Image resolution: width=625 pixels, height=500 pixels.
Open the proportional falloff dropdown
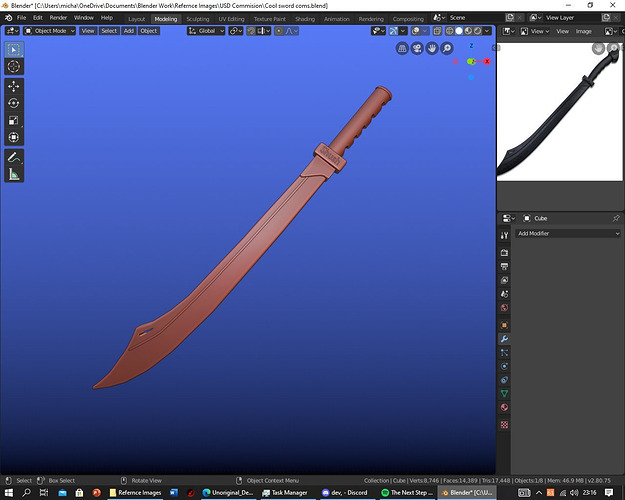pyautogui.click(x=292, y=31)
